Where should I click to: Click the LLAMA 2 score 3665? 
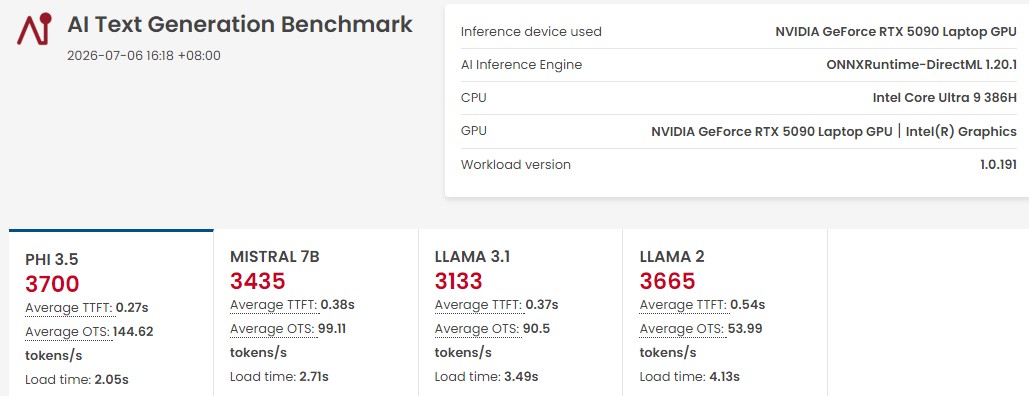click(x=667, y=281)
